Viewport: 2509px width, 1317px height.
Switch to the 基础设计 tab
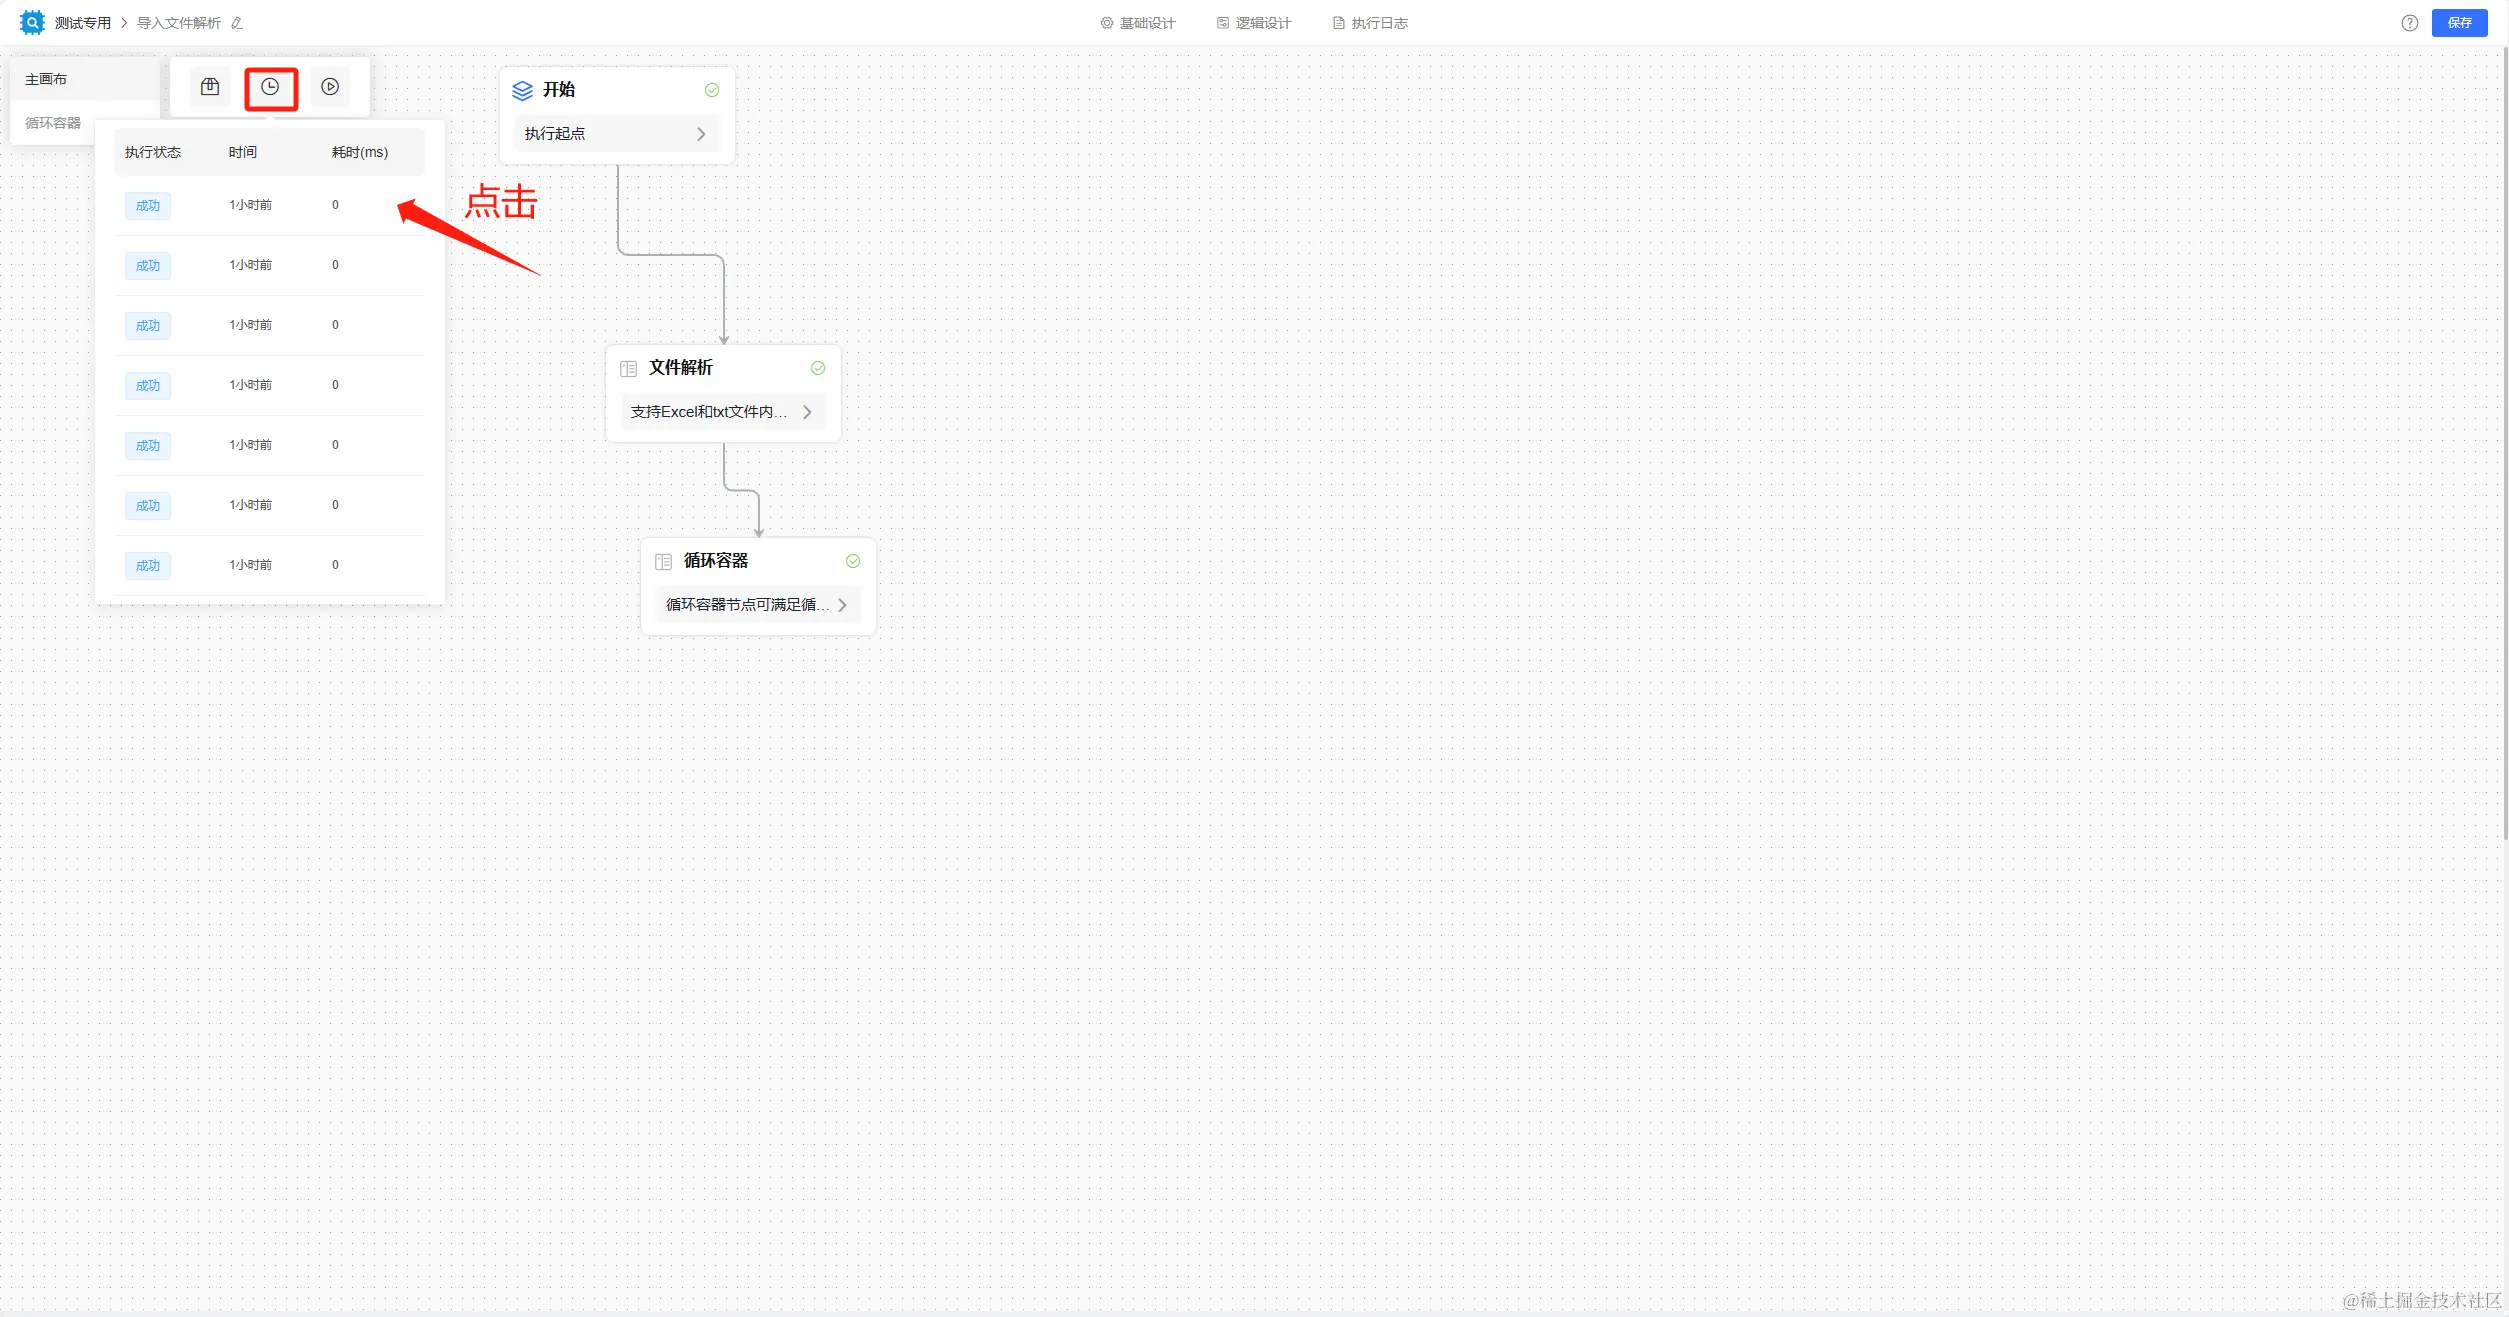[x=1138, y=23]
